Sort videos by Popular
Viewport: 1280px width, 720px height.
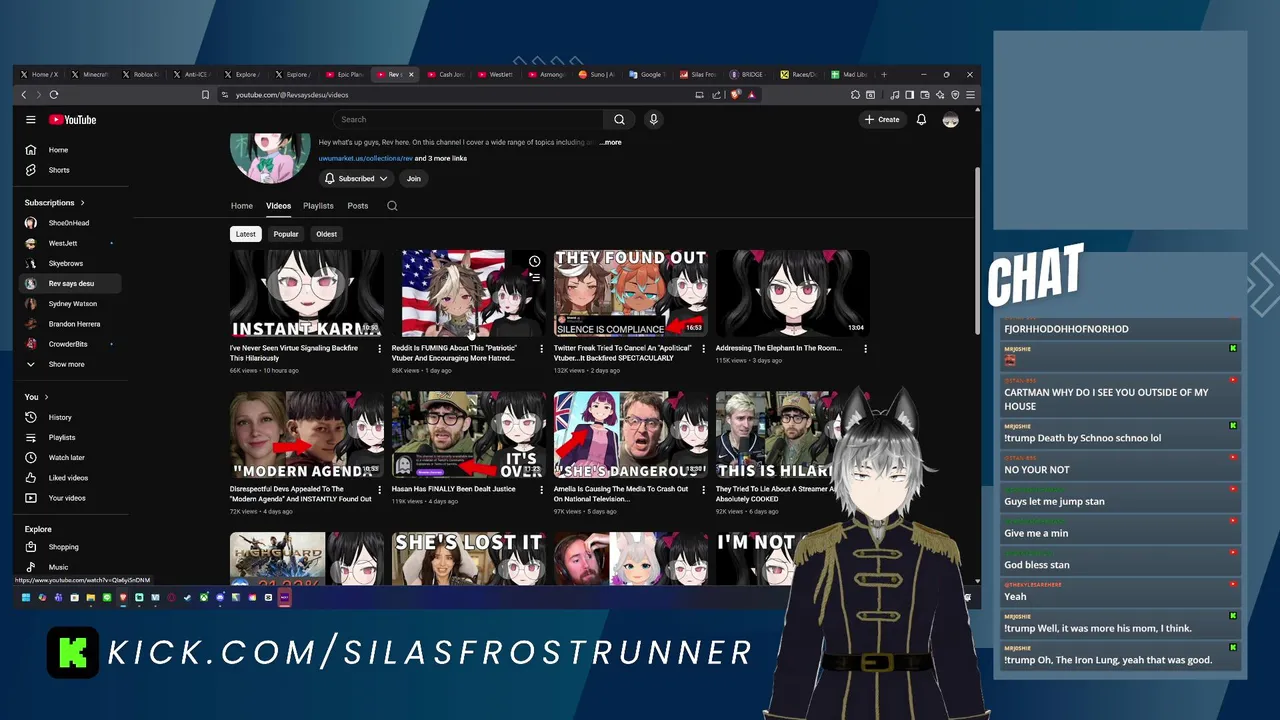click(286, 234)
